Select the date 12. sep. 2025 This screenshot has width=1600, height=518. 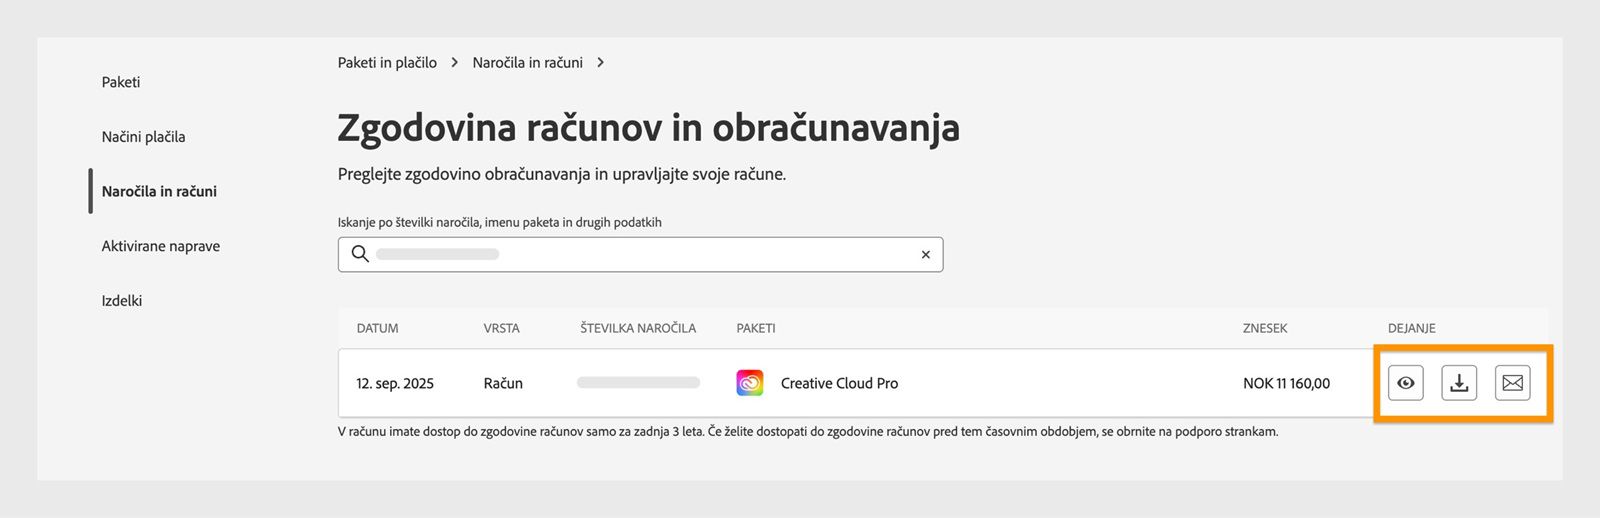[x=395, y=383]
